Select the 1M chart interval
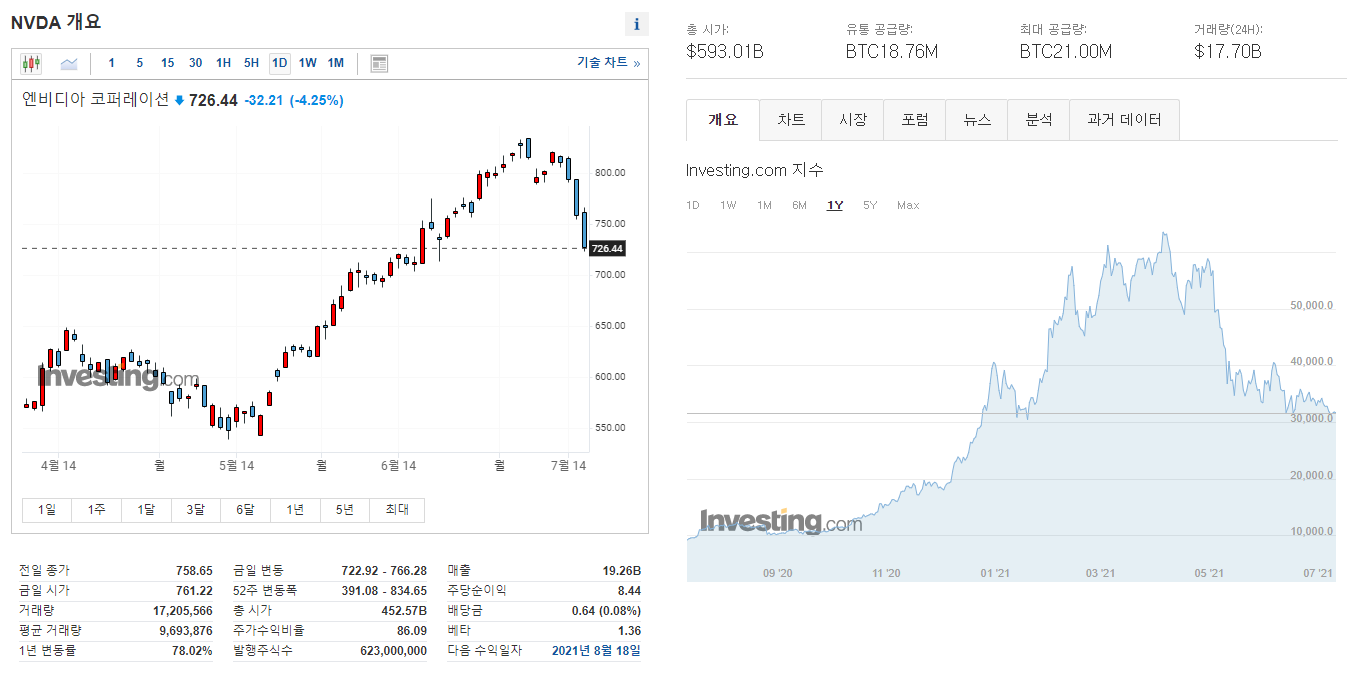The image size is (1350, 685). 335,63
